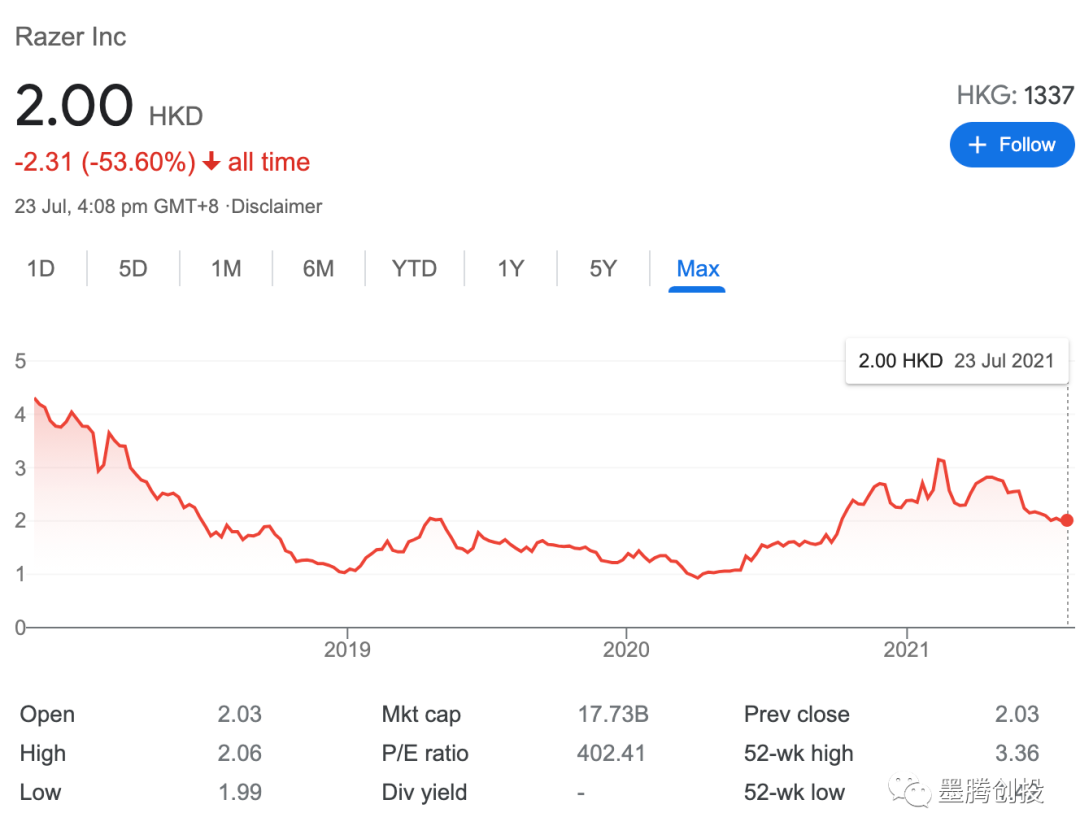Switch to the 5D range tab
The width and height of the screenshot is (1080, 839).
133,269
